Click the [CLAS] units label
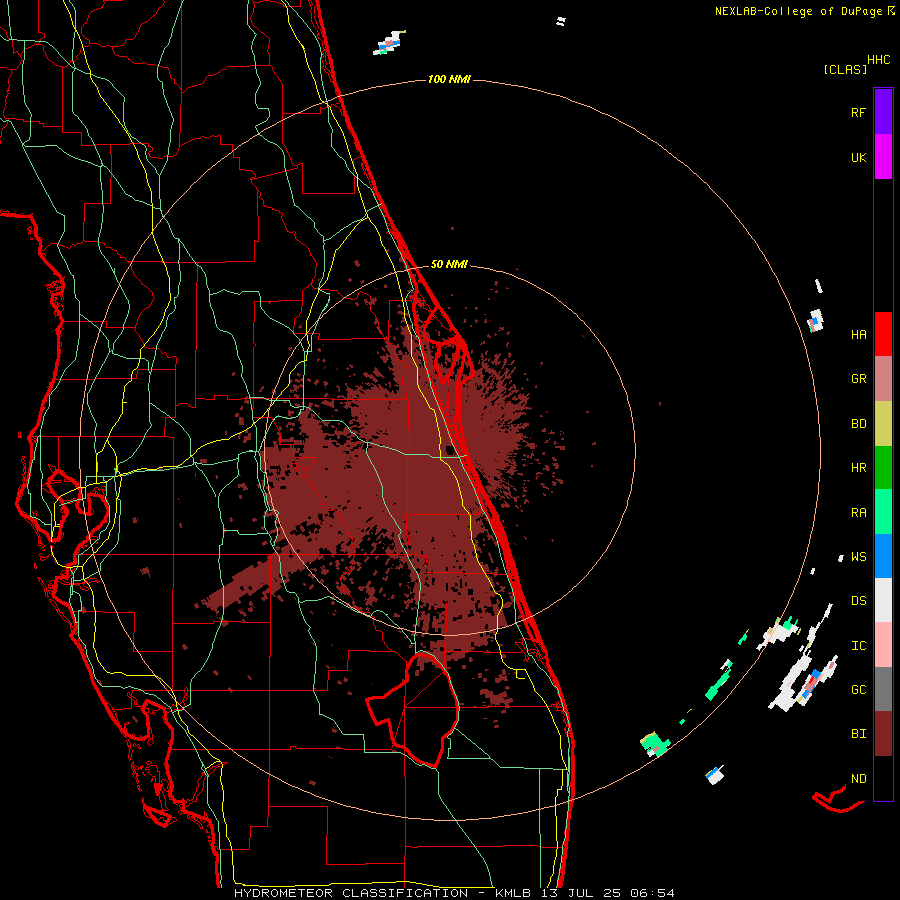The height and width of the screenshot is (900, 900). 845,69
